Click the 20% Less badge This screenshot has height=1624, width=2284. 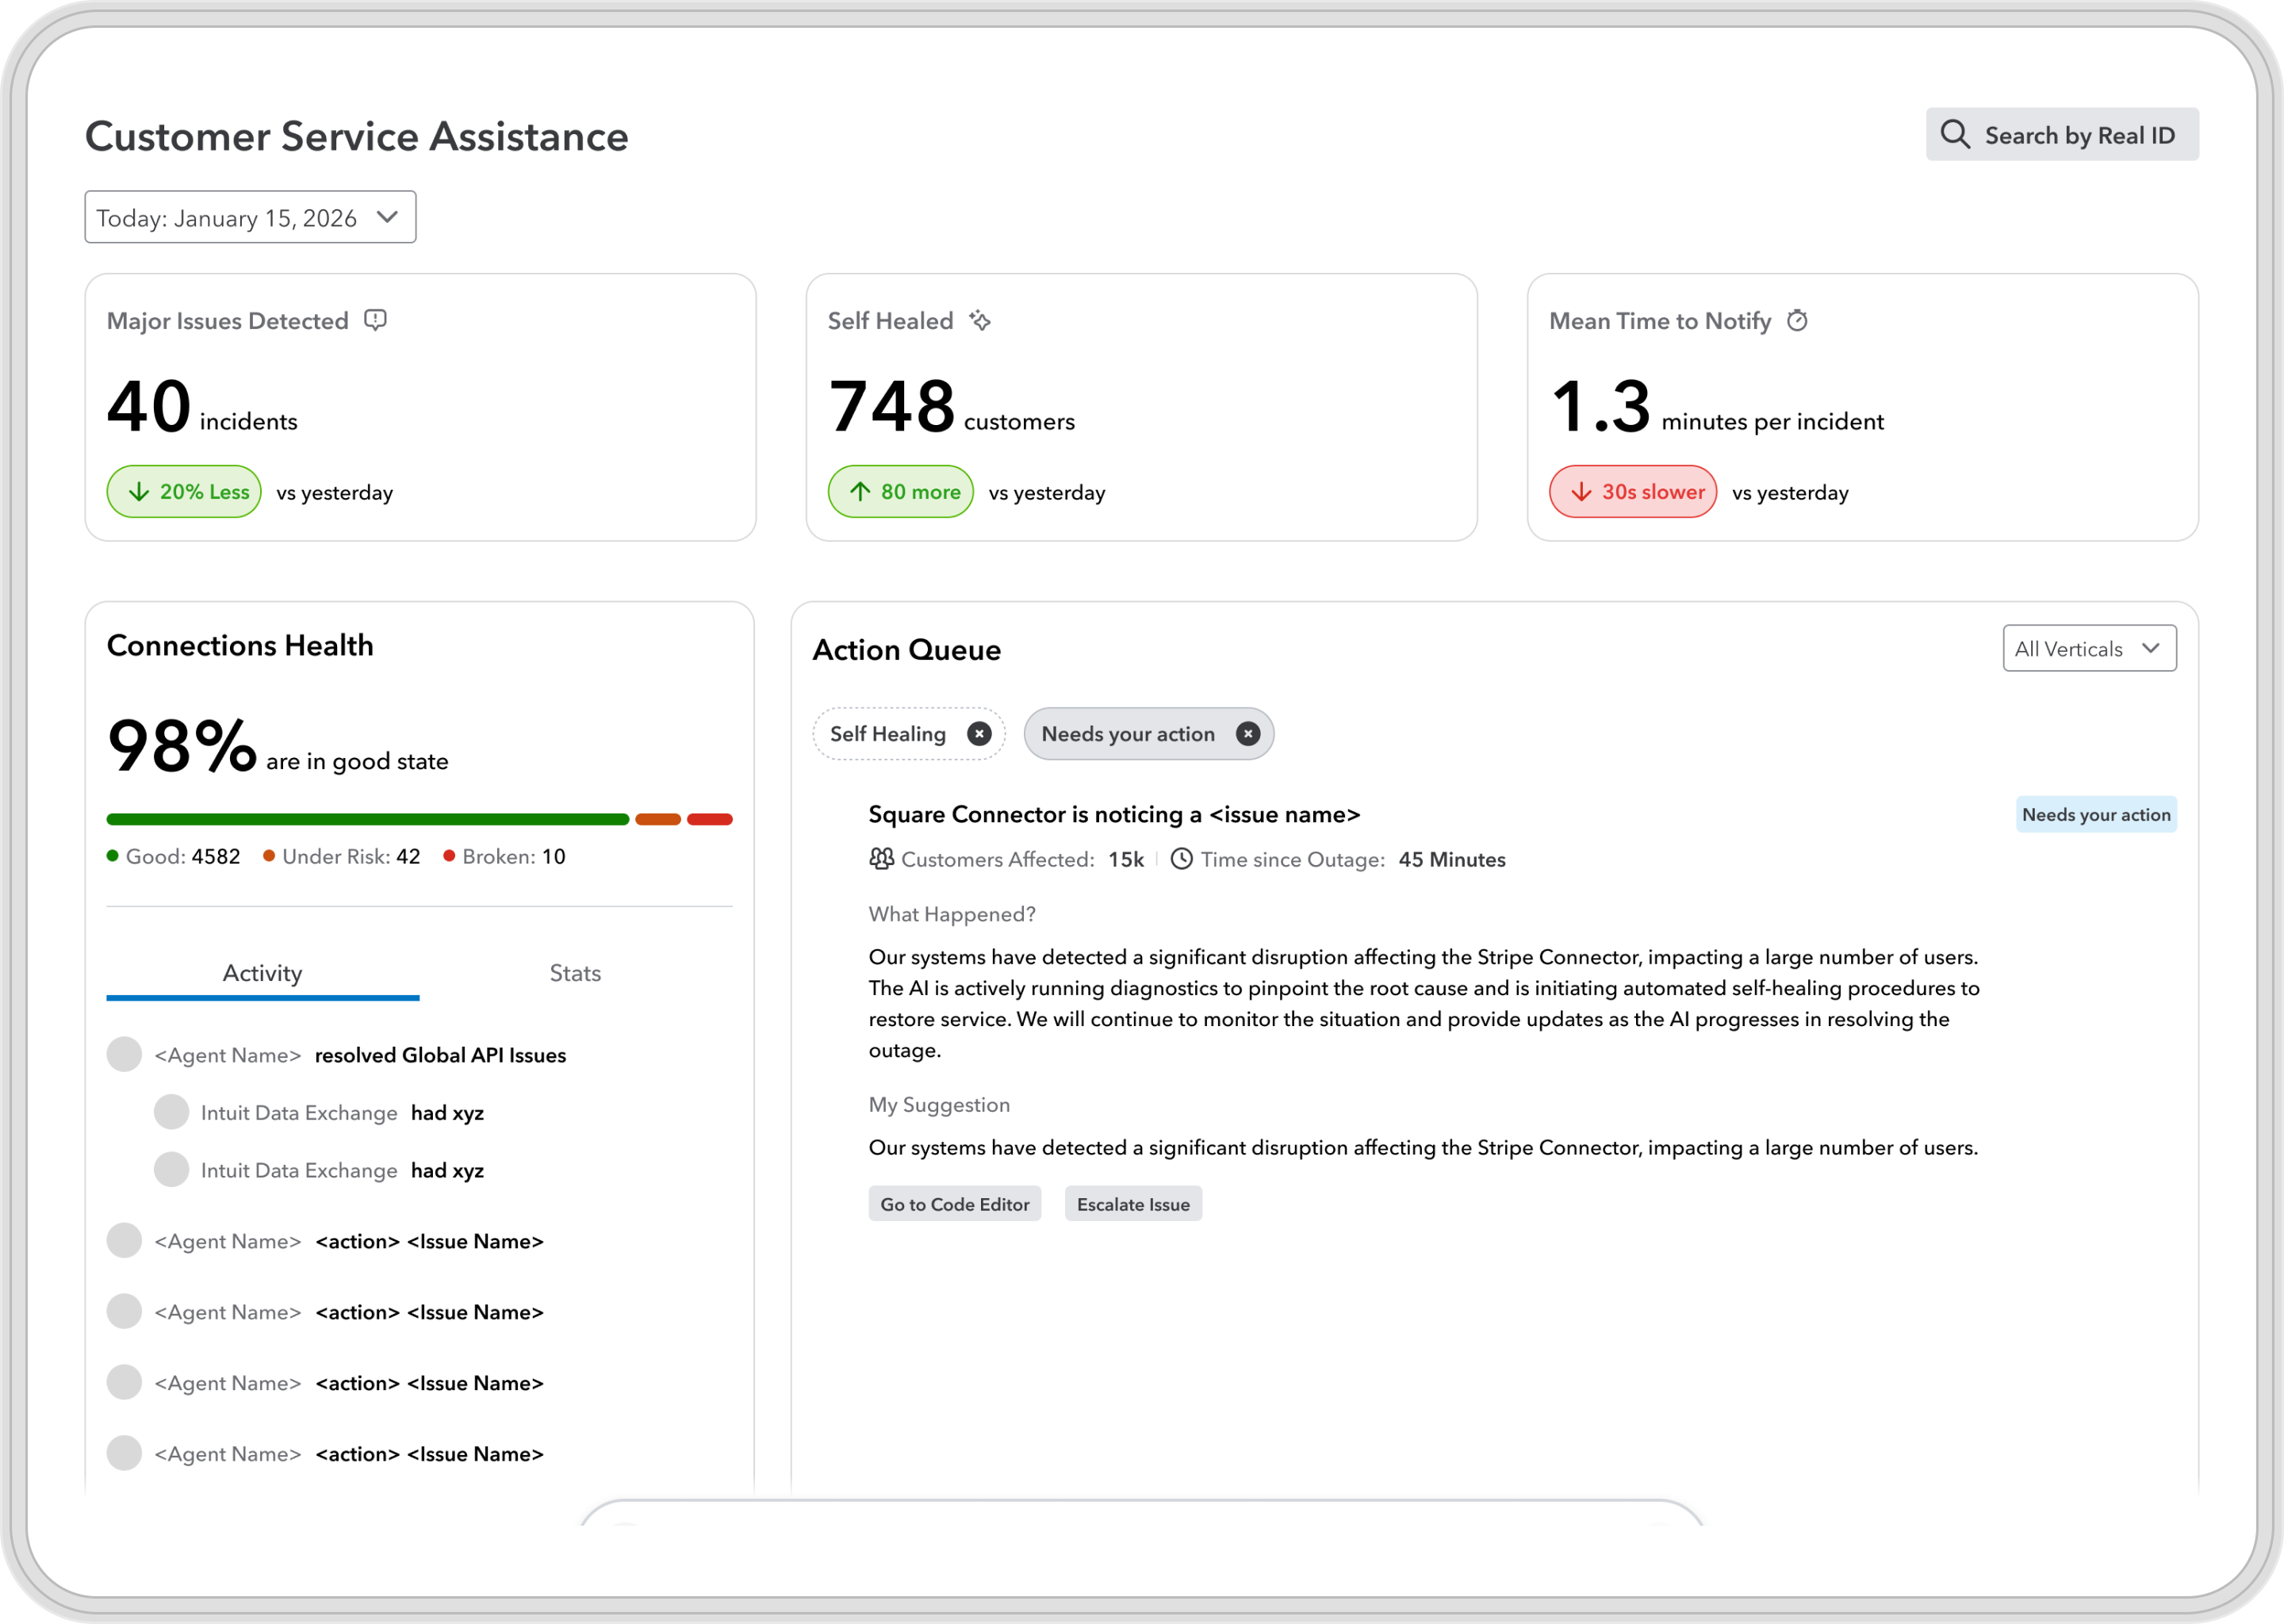pos(184,492)
